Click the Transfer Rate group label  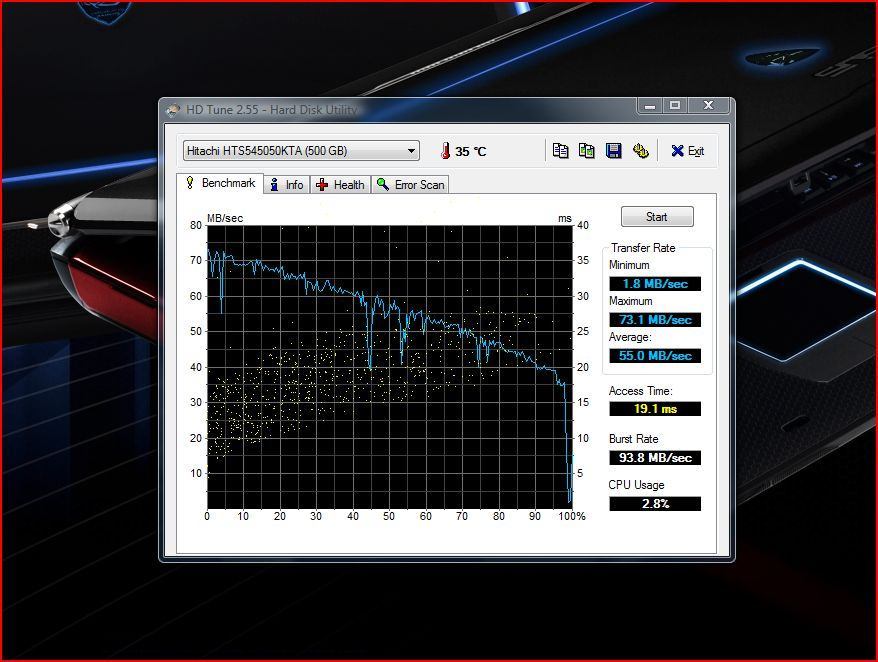pos(643,248)
